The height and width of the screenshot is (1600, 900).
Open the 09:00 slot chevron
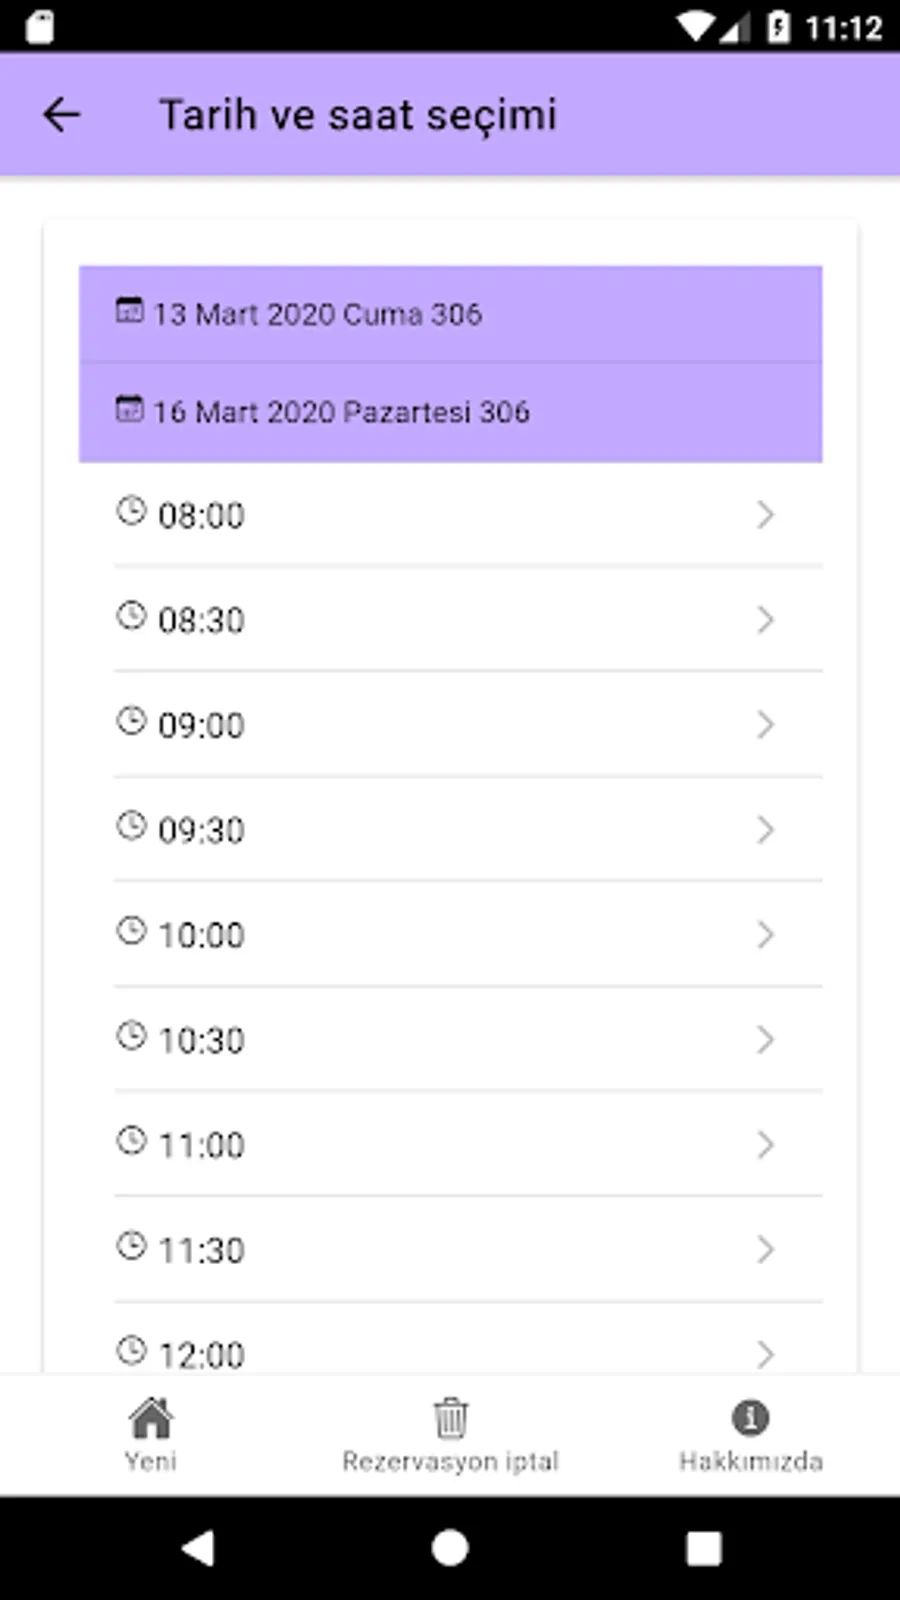765,725
